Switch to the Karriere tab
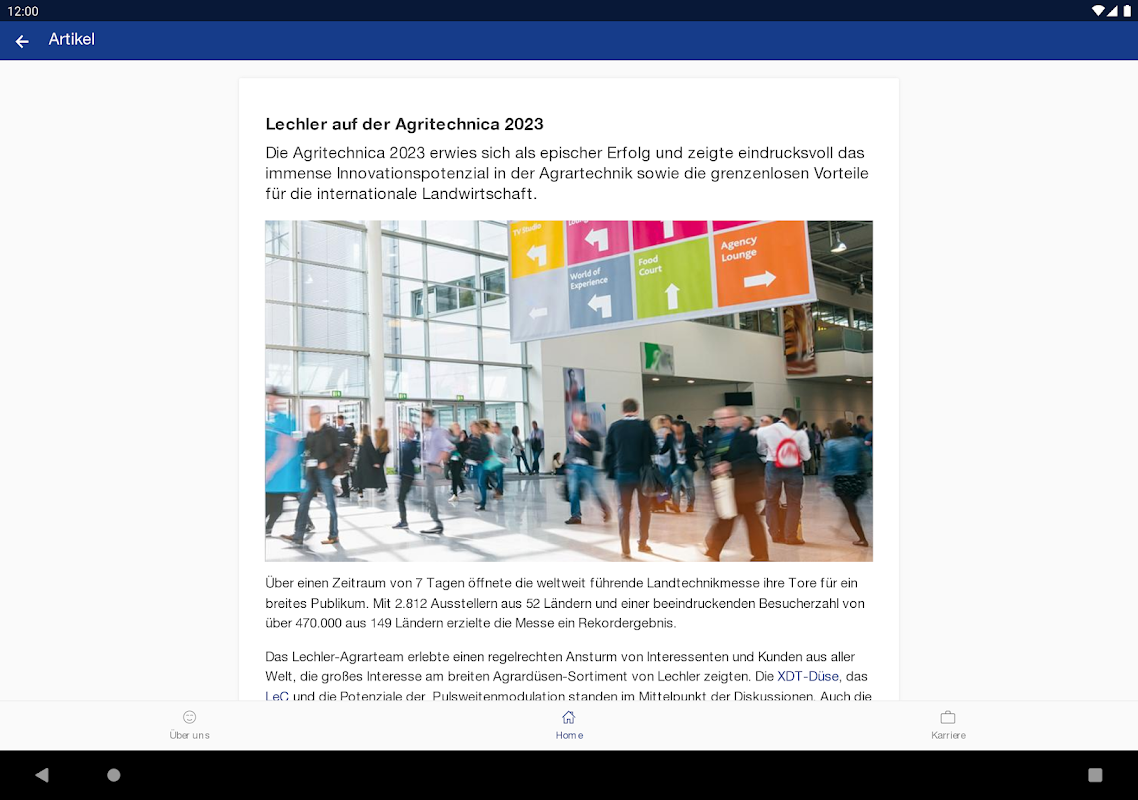Image resolution: width=1138 pixels, height=800 pixels. (948, 725)
